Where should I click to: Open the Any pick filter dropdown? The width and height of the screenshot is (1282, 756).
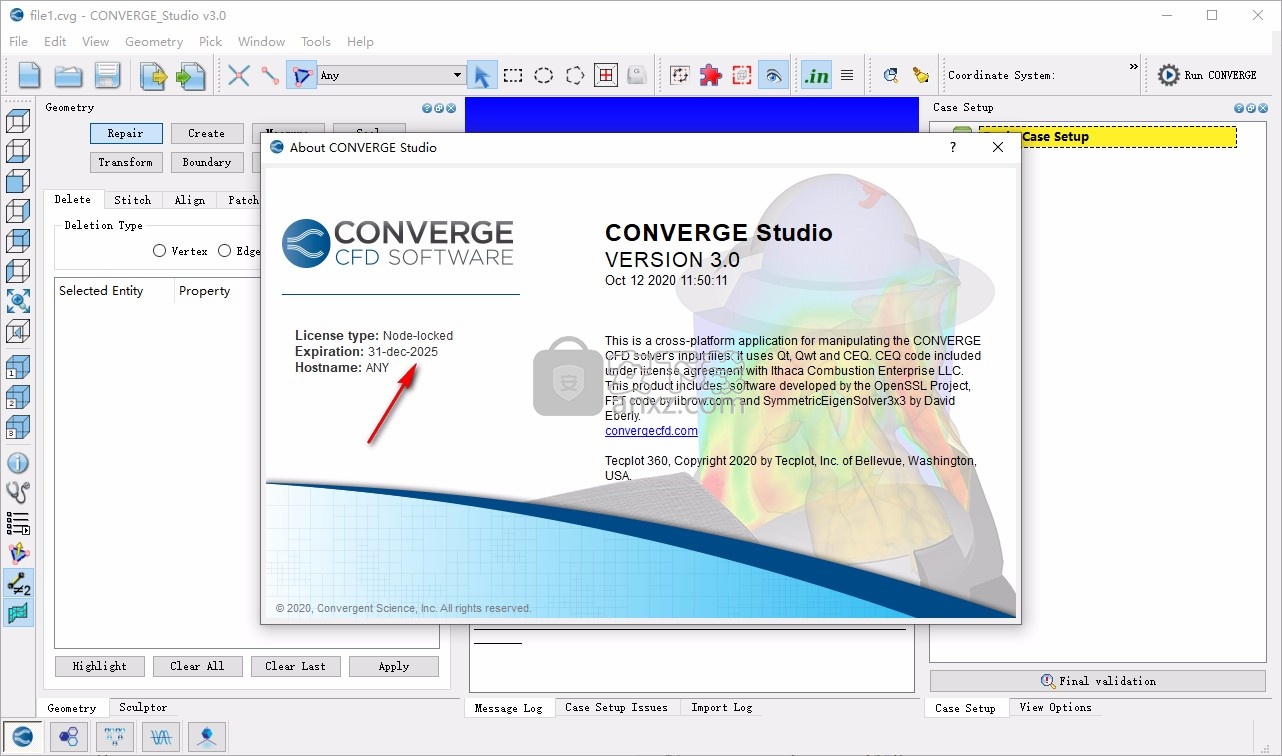point(391,75)
